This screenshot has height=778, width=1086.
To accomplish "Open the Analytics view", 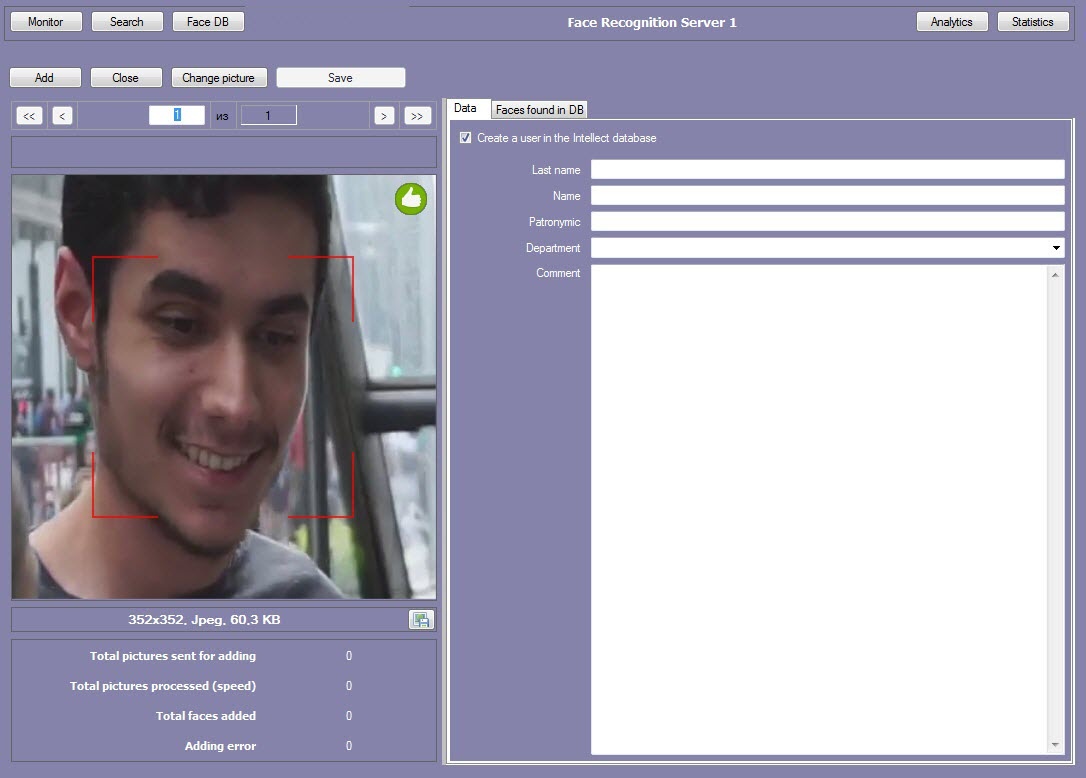I will coord(951,22).
